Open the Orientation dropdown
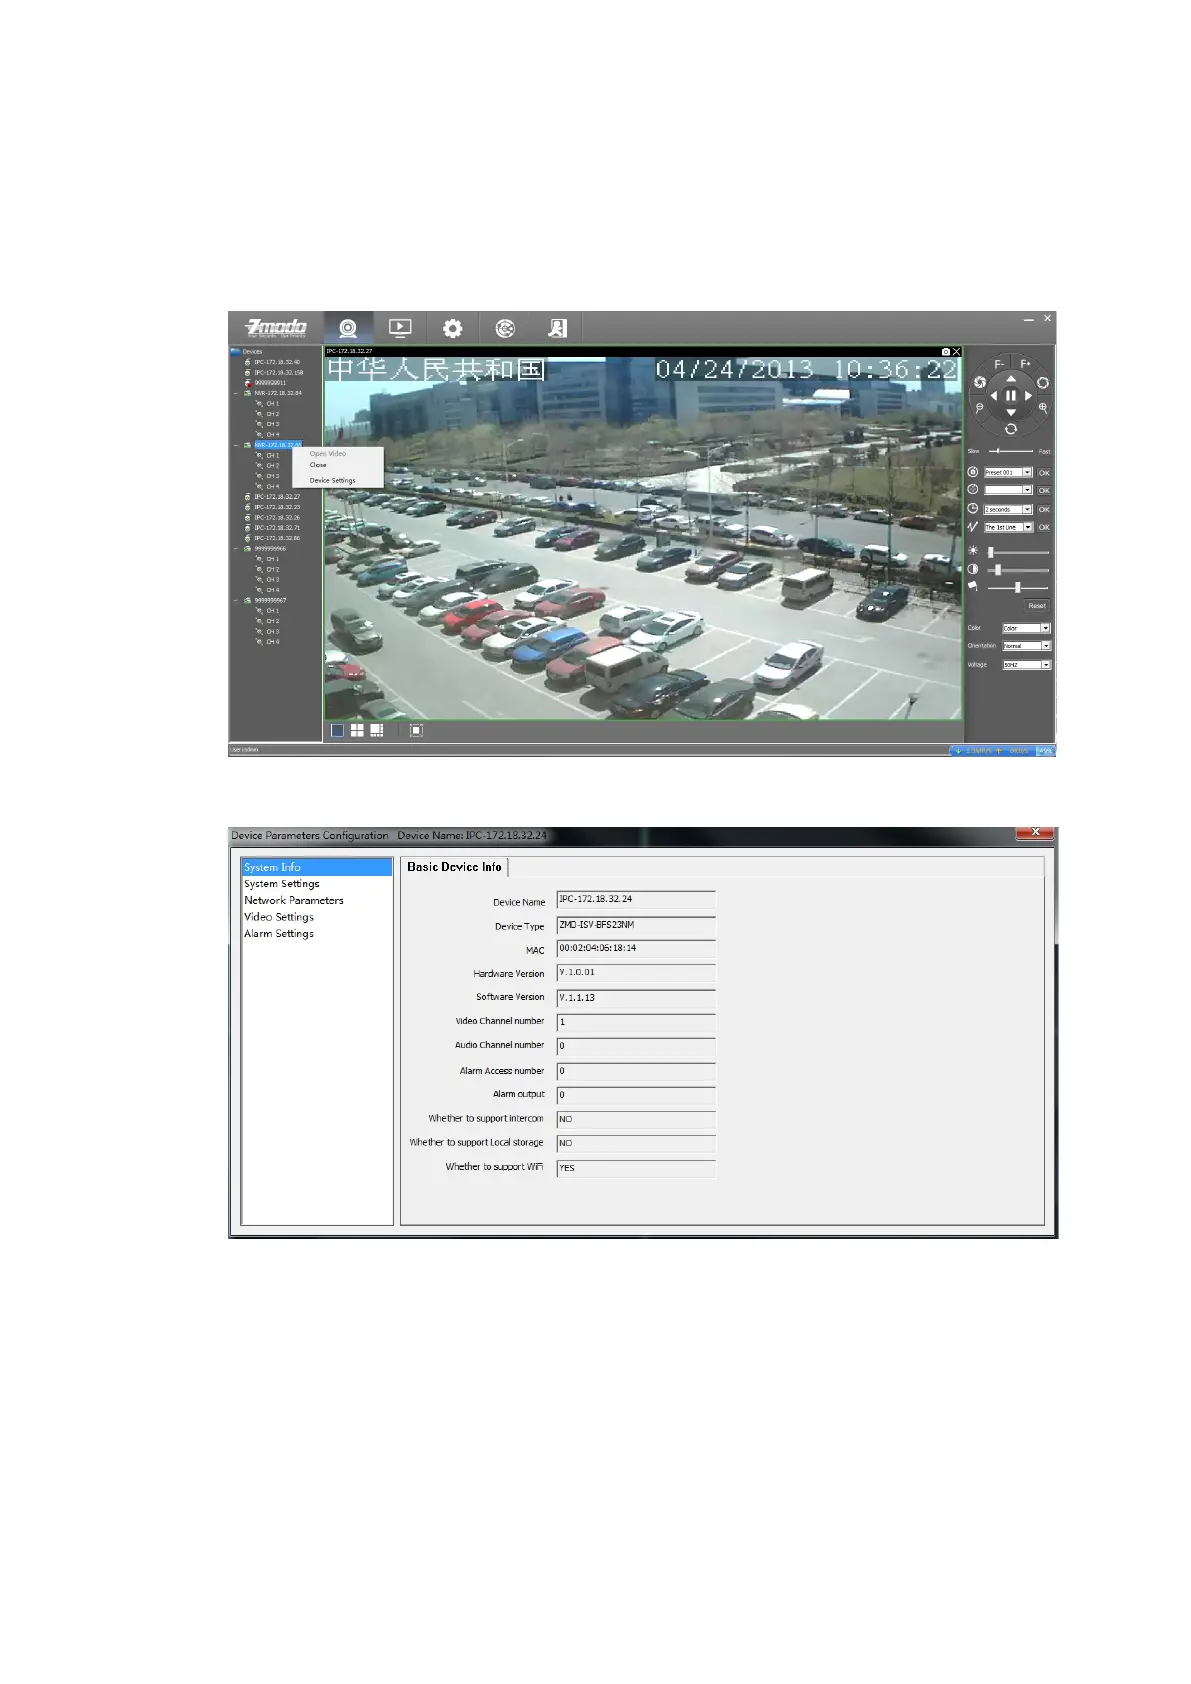Screen dimensions: 1191x1684 point(1045,646)
